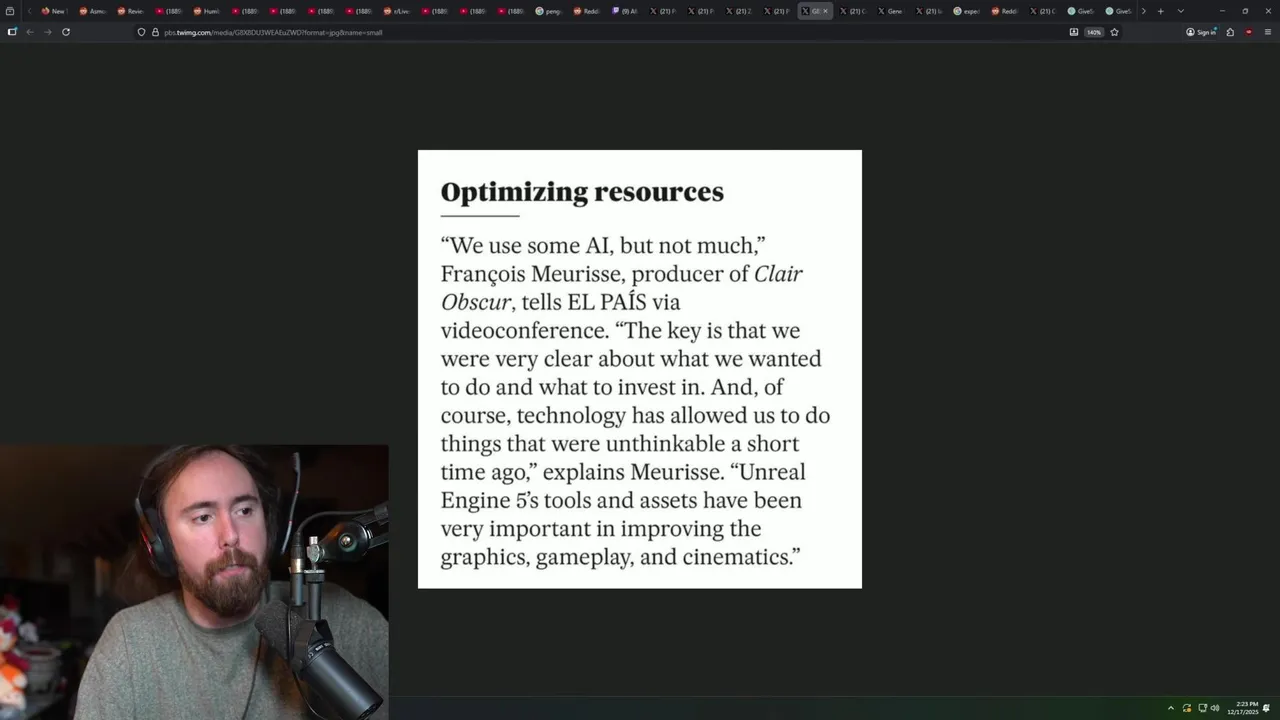Open a new tab with plus button
The height and width of the screenshot is (720, 1280).
(1160, 11)
